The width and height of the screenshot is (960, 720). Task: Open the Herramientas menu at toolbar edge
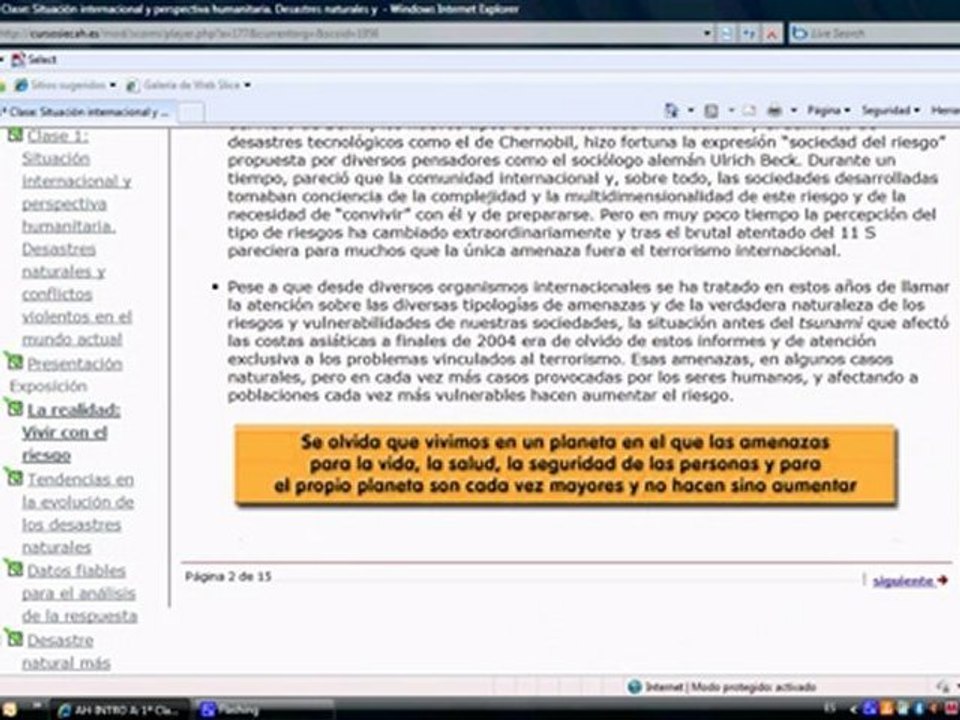(945, 110)
